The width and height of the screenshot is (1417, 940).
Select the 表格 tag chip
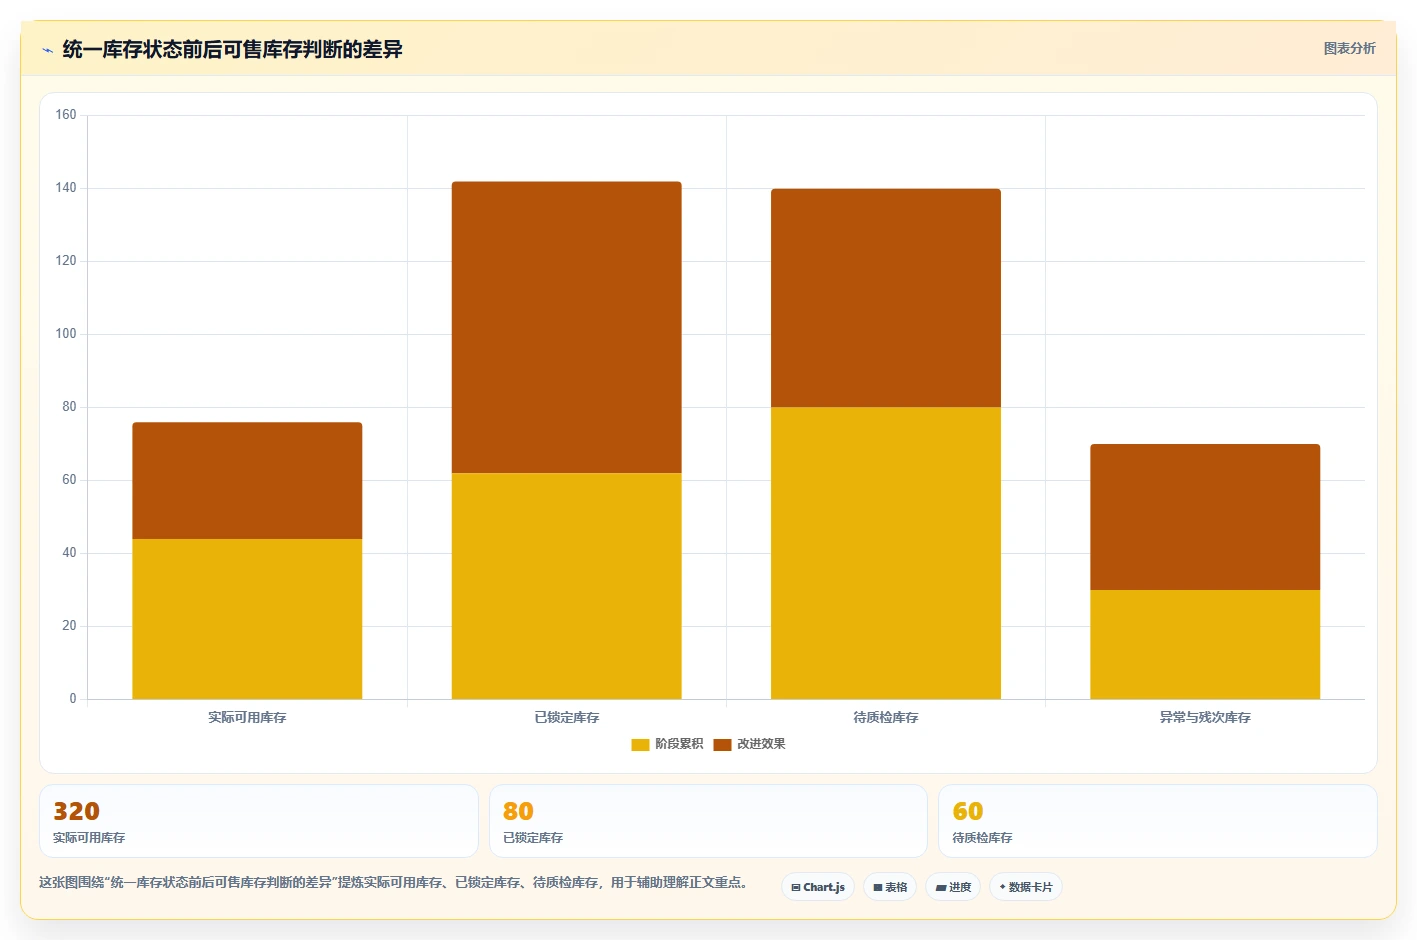[890, 887]
